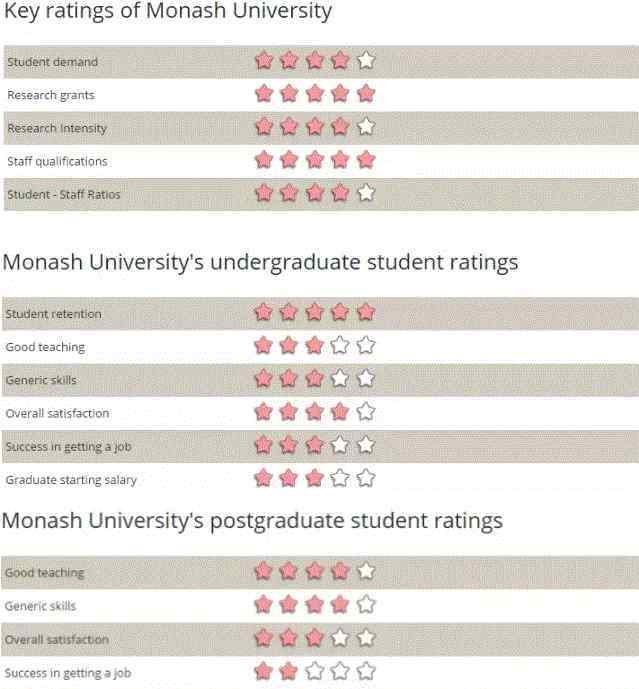This screenshot has height=689, width=639.
Task: Click the Key ratings of Monash University heading
Action: (x=168, y=13)
